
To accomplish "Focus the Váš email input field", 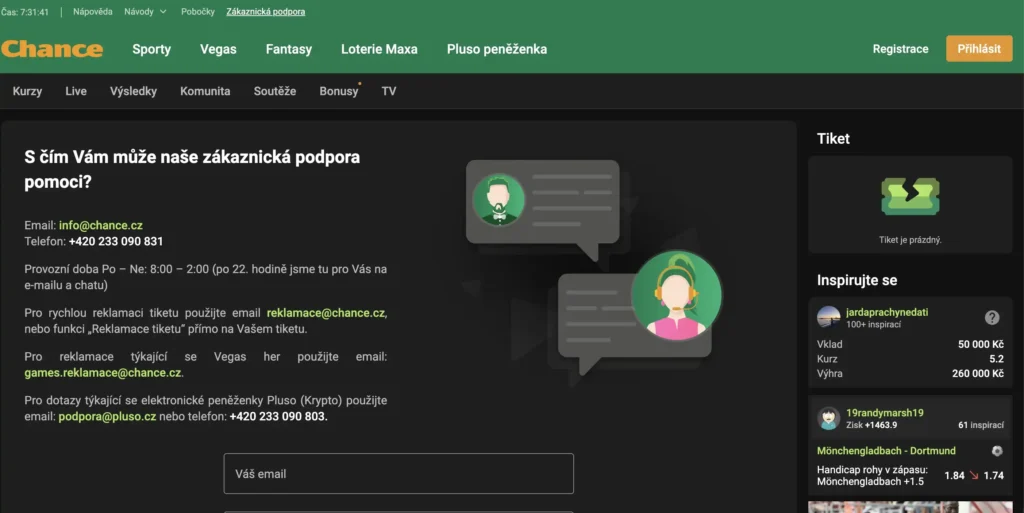I will coord(398,474).
